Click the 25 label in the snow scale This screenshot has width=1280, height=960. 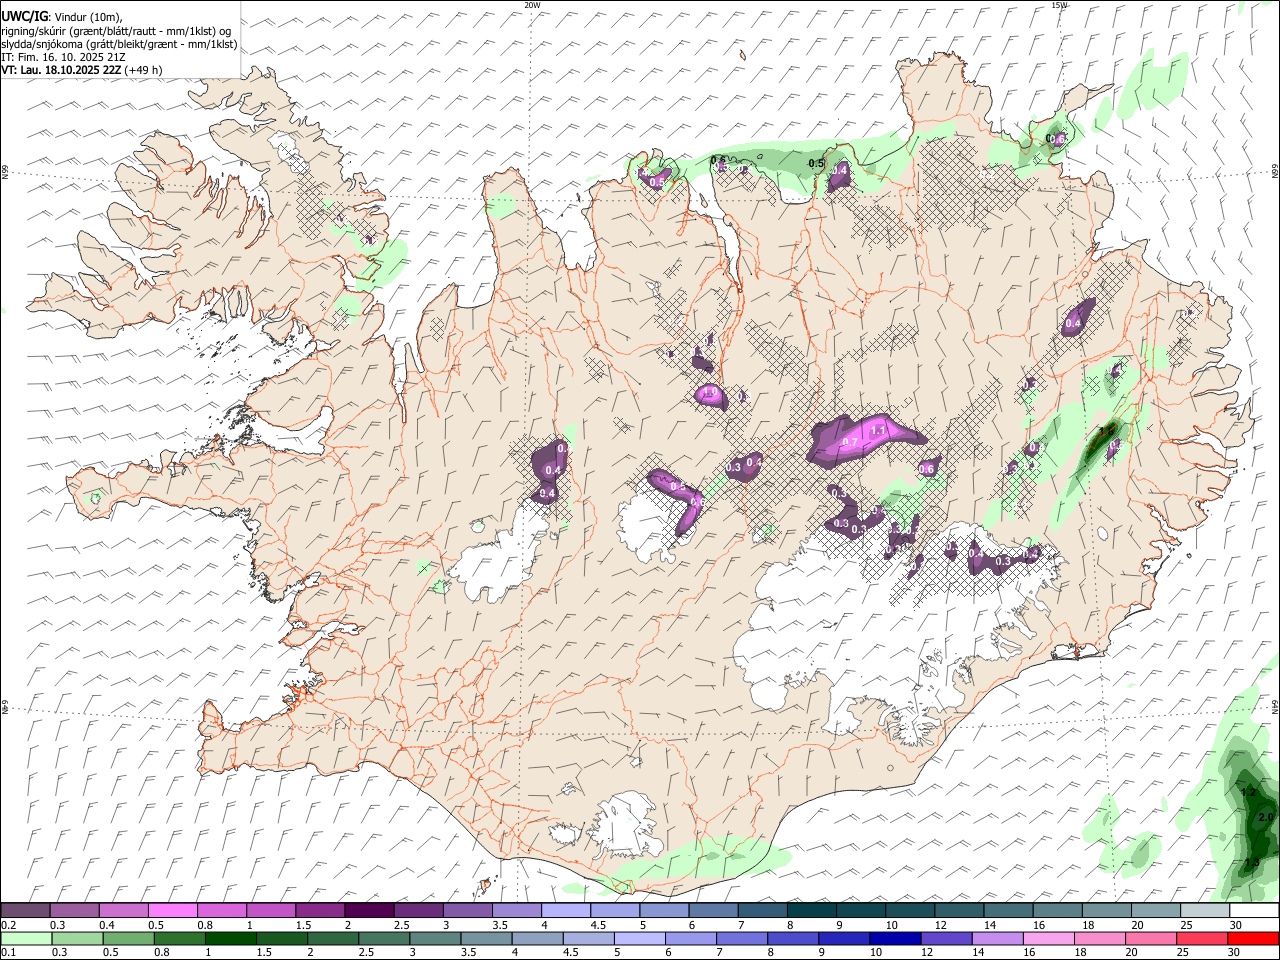(1186, 925)
